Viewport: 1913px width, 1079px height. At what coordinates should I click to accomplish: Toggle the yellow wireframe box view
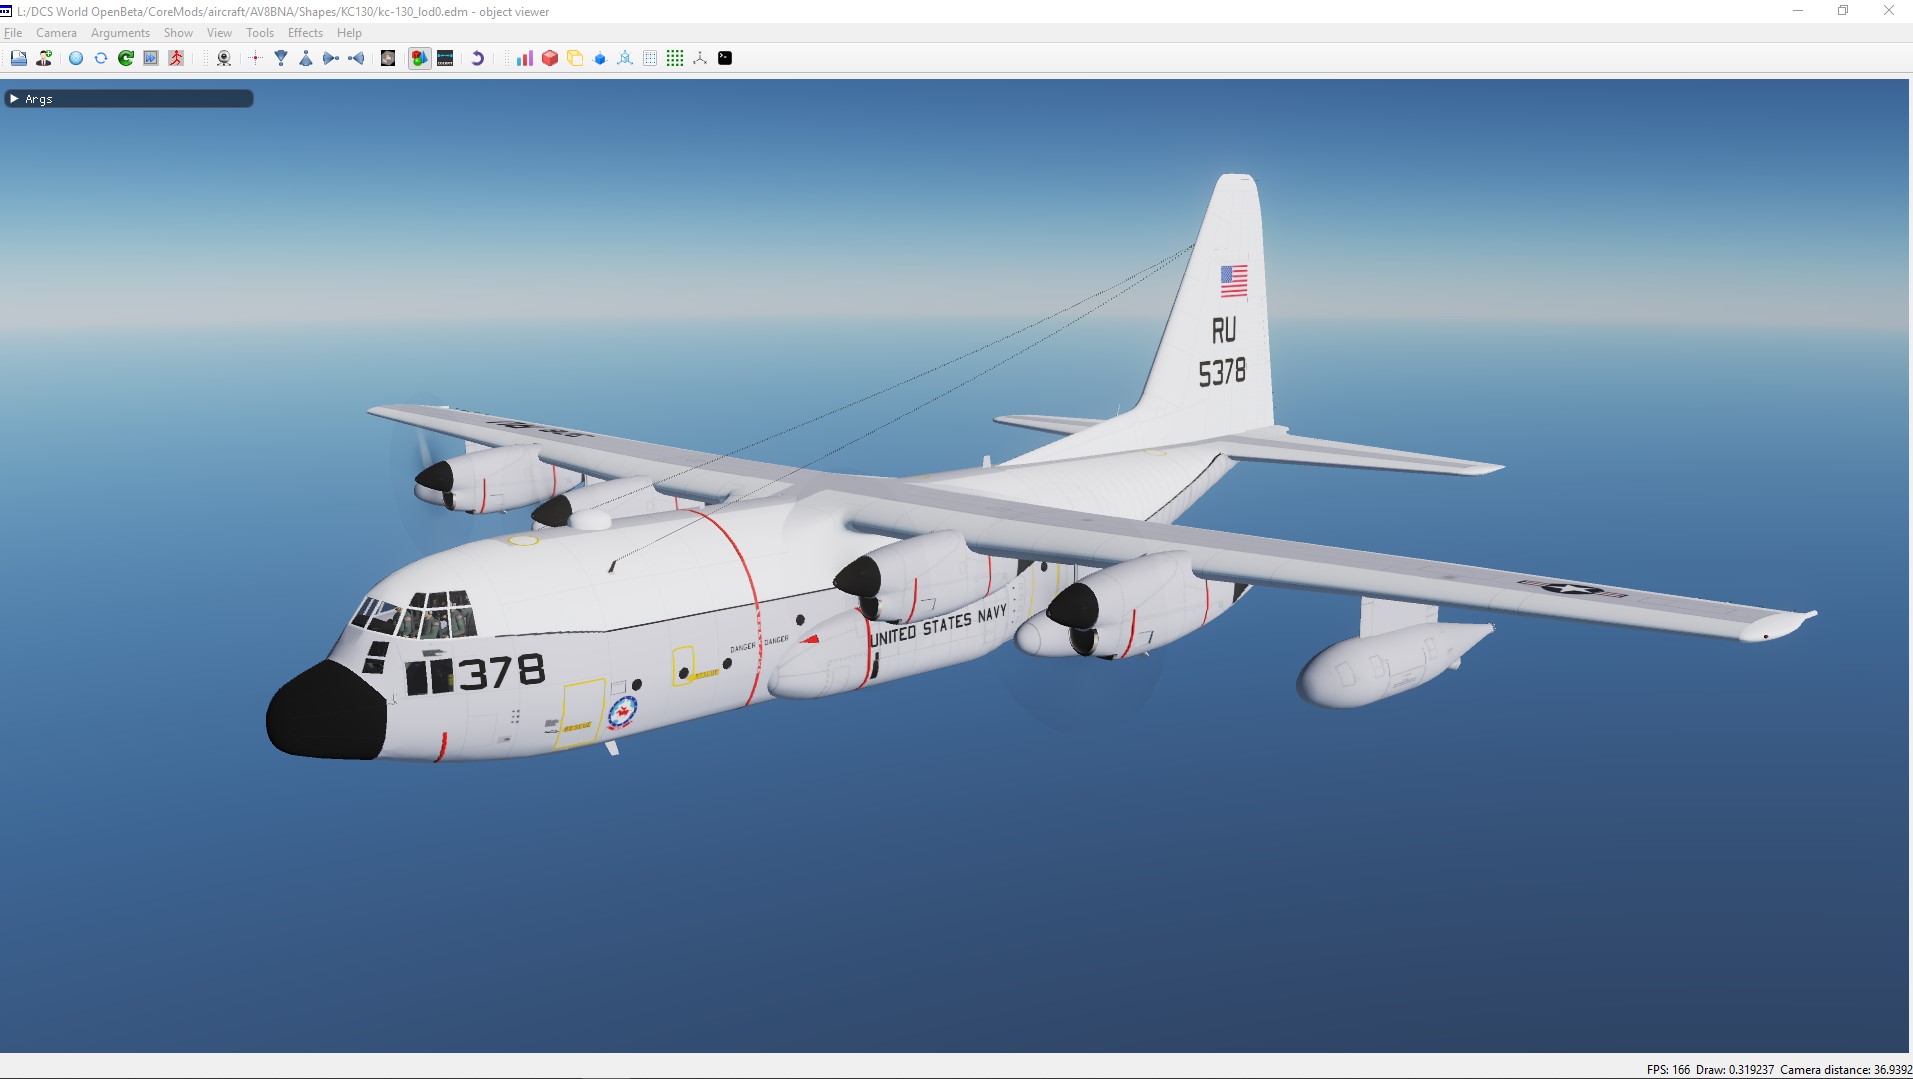click(575, 58)
